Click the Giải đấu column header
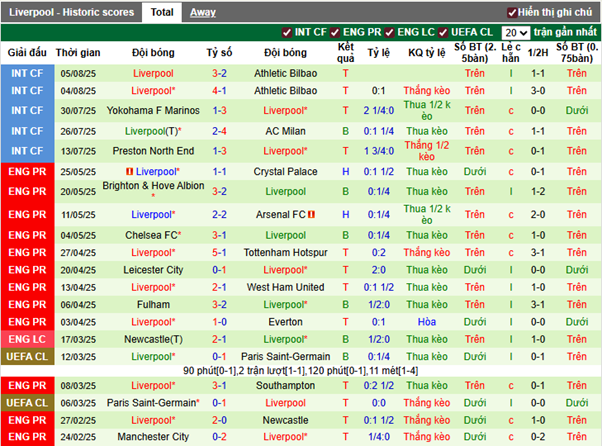Image resolution: width=602 pixels, height=446 pixels. (27, 53)
